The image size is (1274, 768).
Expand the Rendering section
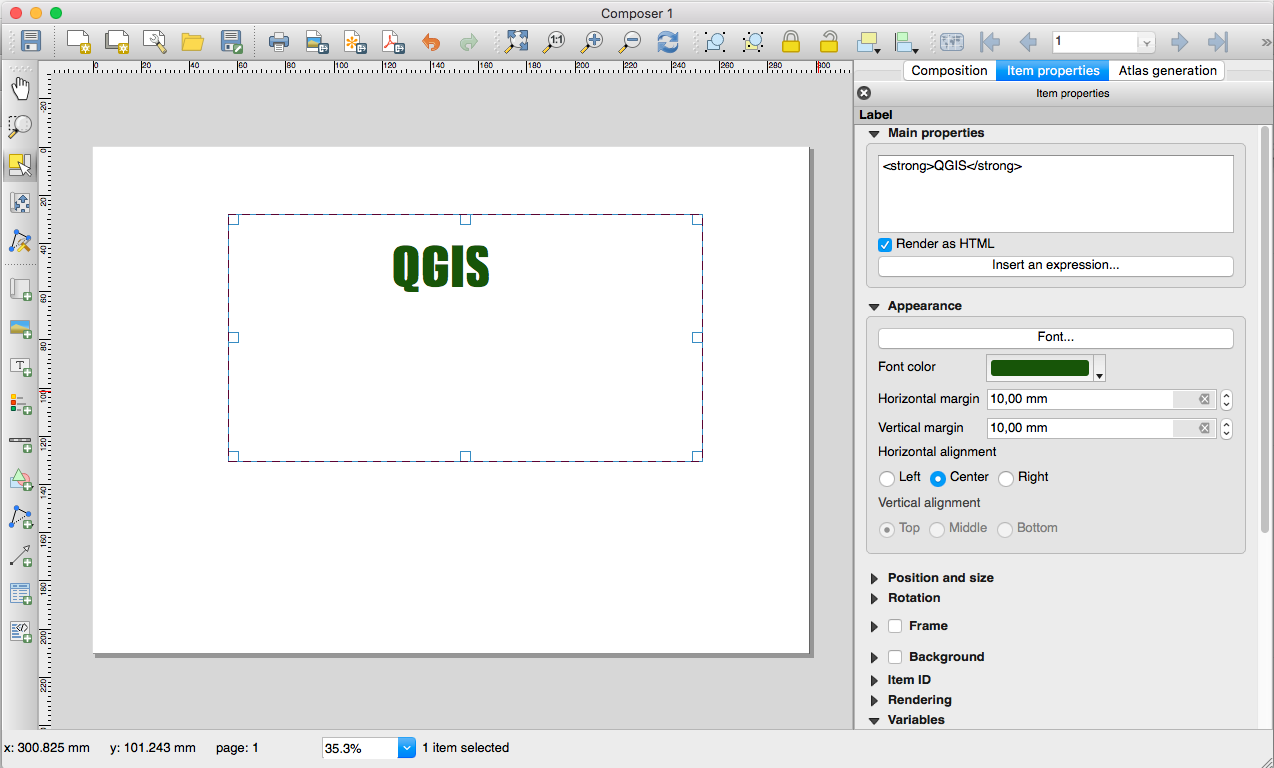coord(874,700)
